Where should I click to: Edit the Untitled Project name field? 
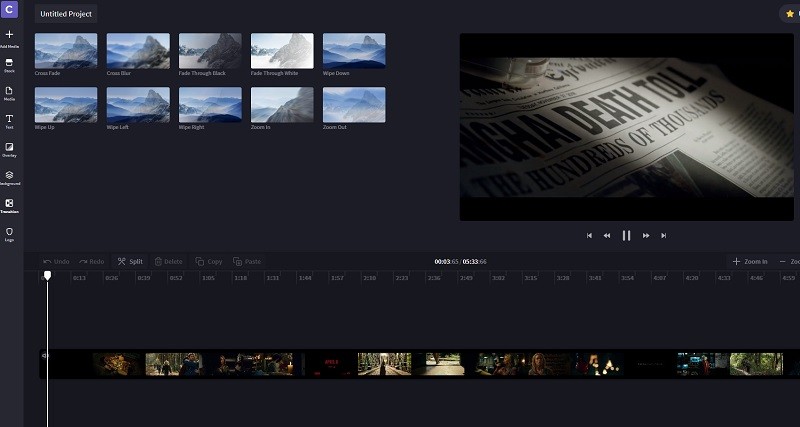pyautogui.click(x=66, y=14)
